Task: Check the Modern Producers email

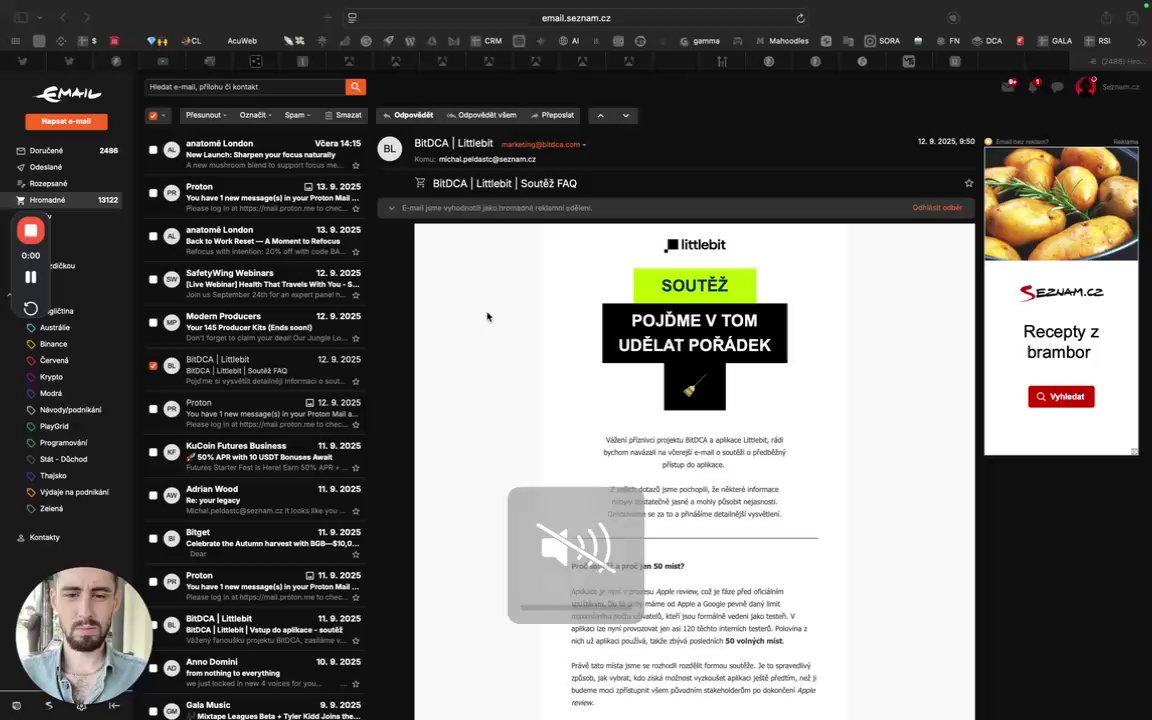Action: [153, 322]
